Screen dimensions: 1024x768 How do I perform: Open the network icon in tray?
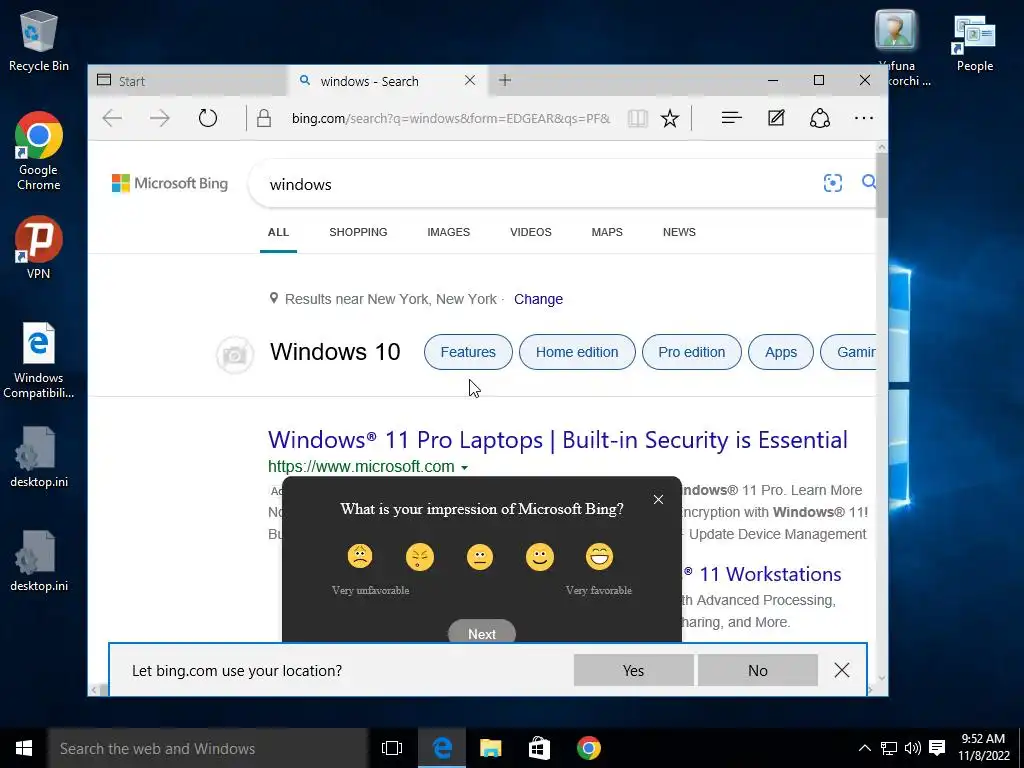pyautogui.click(x=889, y=748)
